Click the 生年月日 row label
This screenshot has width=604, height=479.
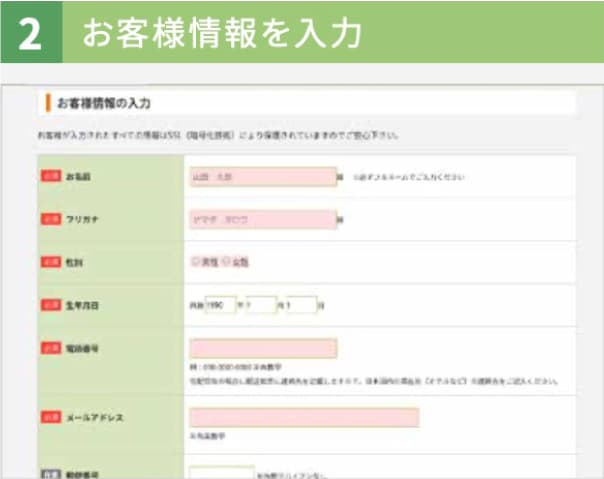tap(82, 306)
